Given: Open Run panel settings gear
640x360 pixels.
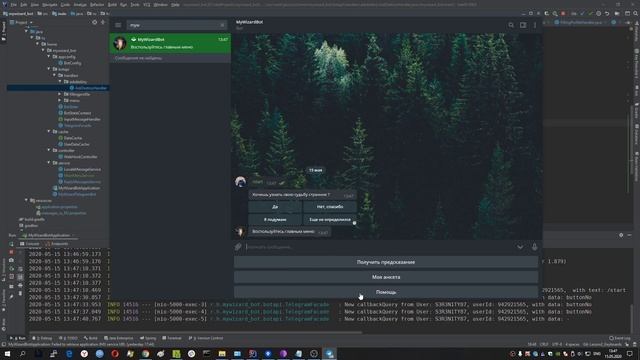Looking at the screenshot, I should (621, 235).
